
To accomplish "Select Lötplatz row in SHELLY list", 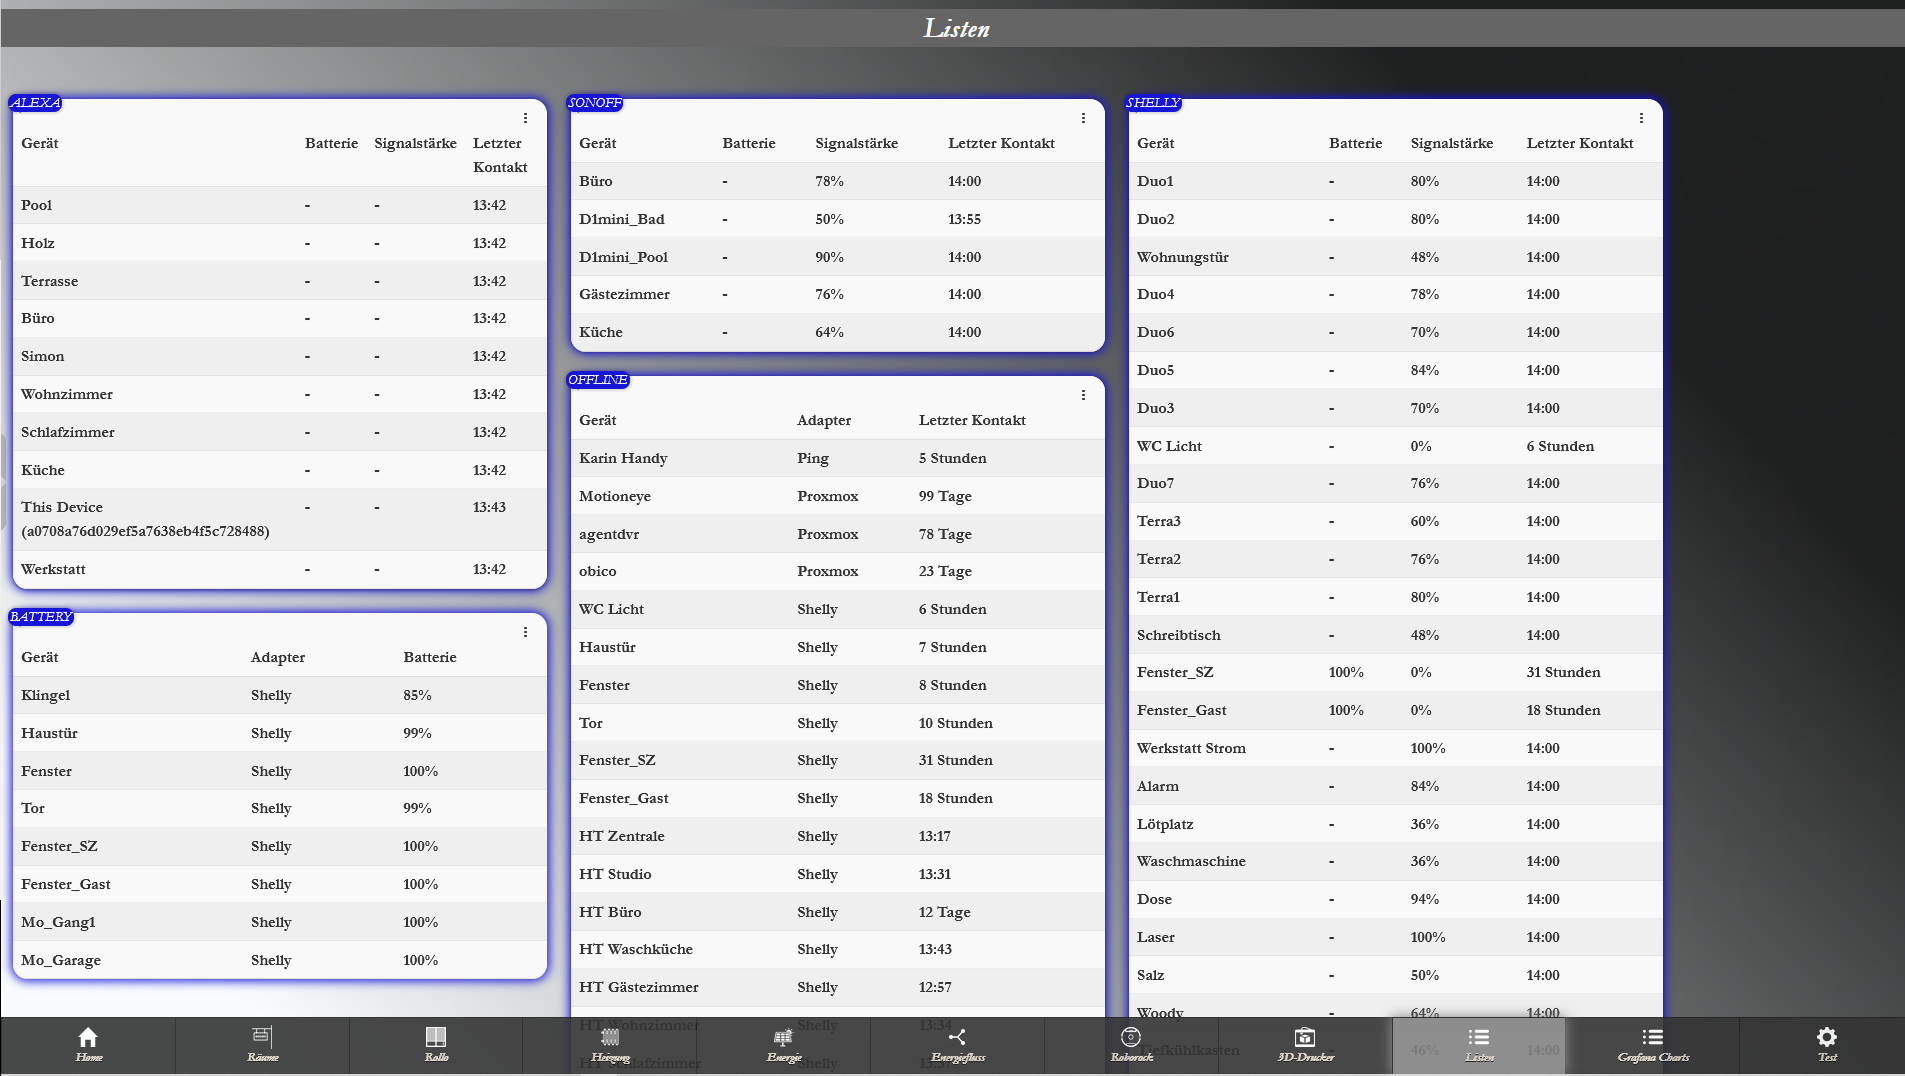I will click(1395, 824).
